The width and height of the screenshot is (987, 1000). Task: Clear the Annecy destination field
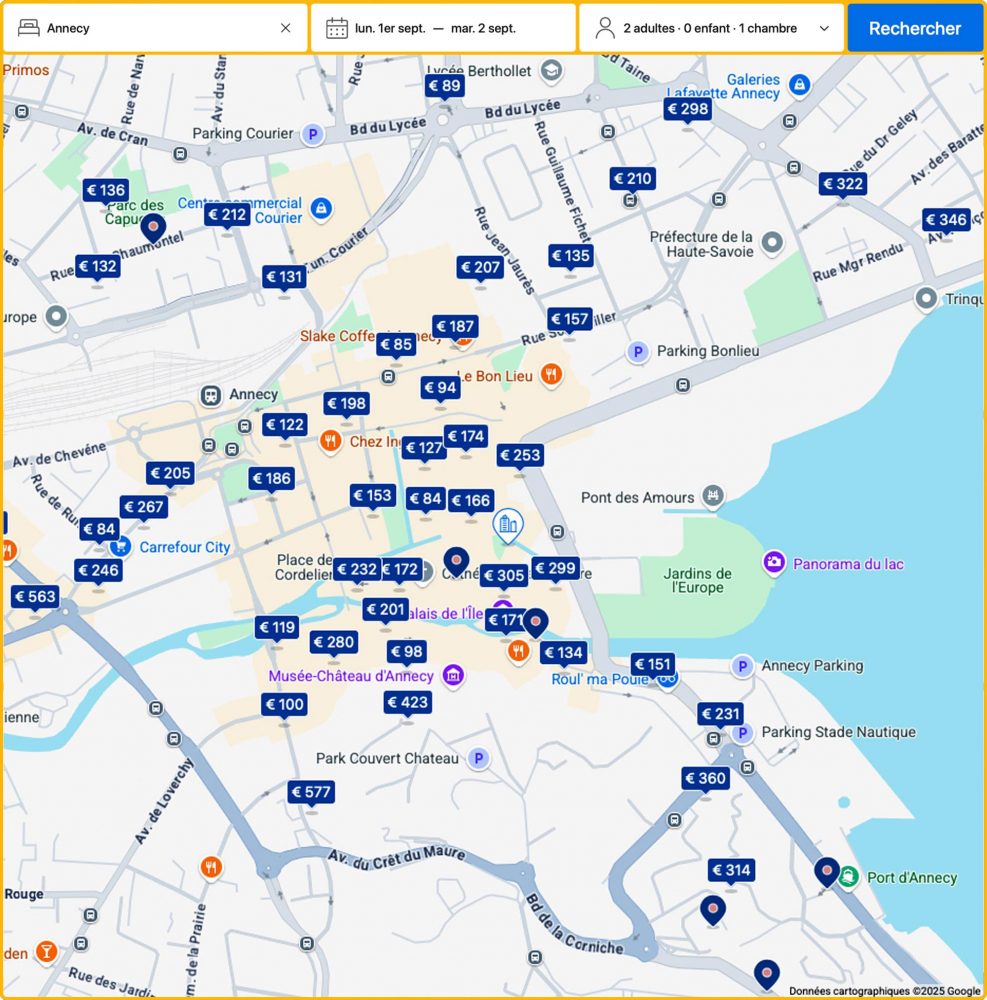pos(285,28)
